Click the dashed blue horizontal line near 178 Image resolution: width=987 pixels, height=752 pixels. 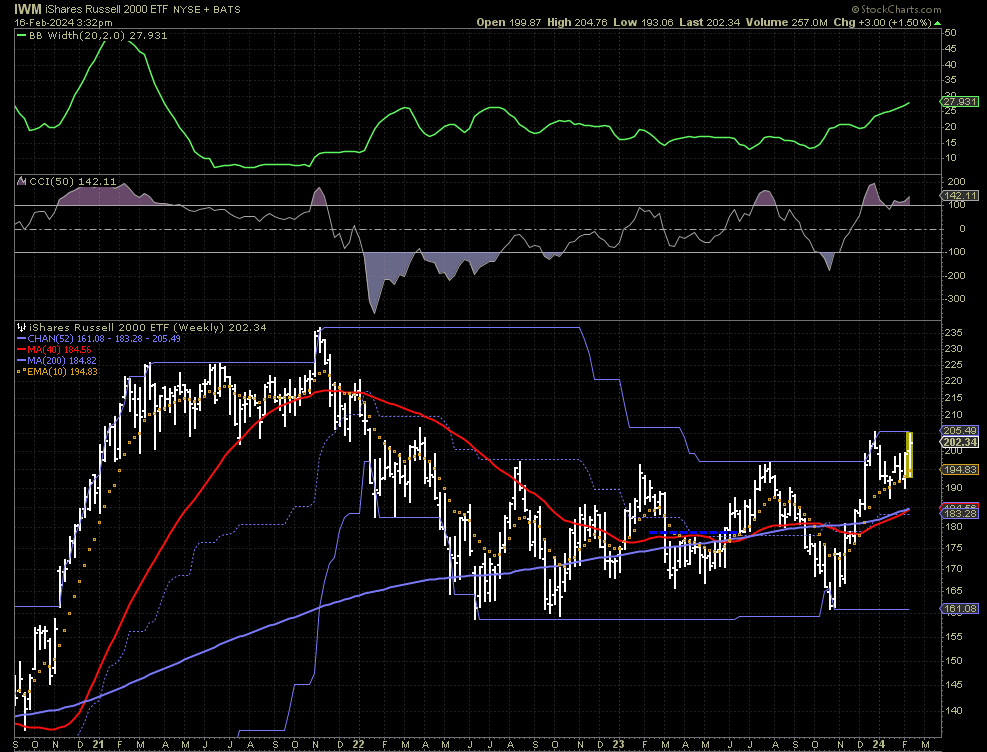point(692,532)
